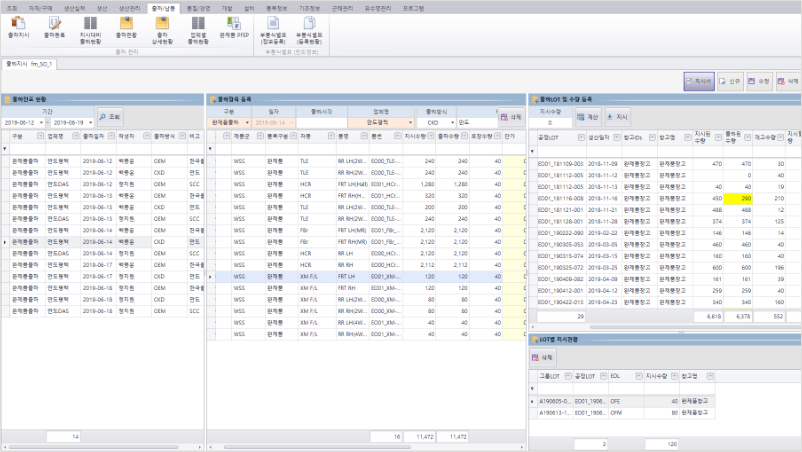Select LOT row E001_181116-008
Image resolution: width=802 pixels, height=452 pixels.
665,198
